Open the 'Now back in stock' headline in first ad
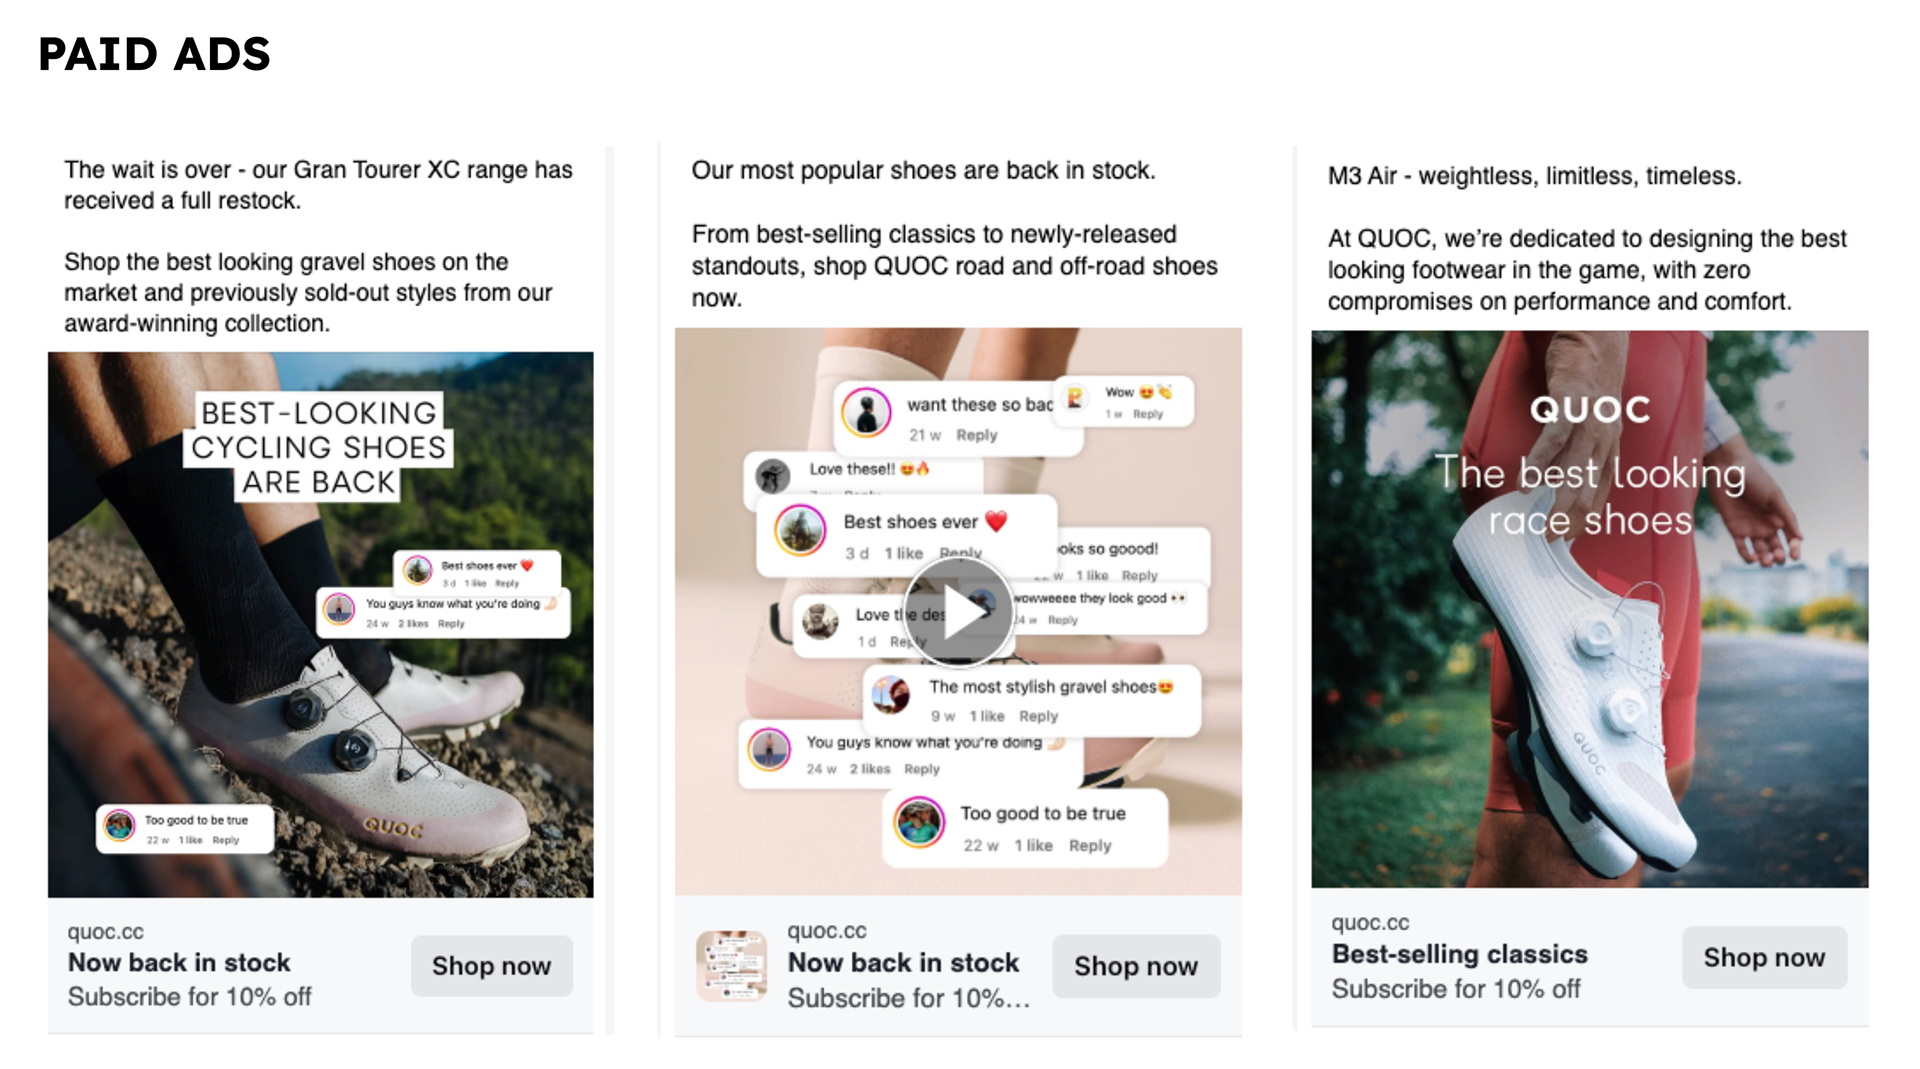Viewport: 1920px width, 1069px height. 179,962
